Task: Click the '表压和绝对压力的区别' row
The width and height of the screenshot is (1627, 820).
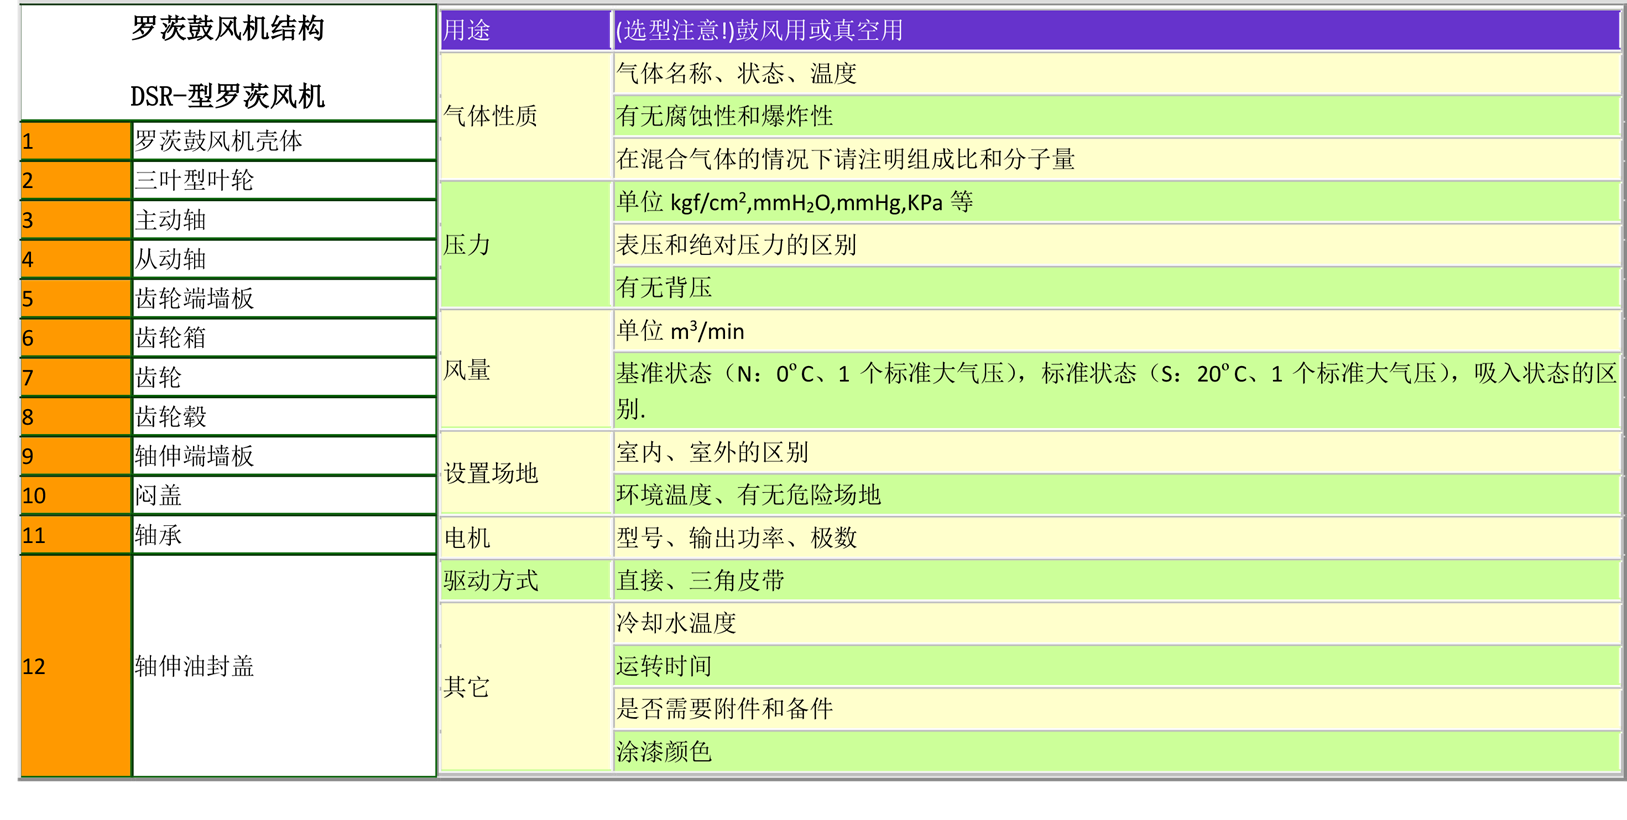Action: coord(1115,245)
